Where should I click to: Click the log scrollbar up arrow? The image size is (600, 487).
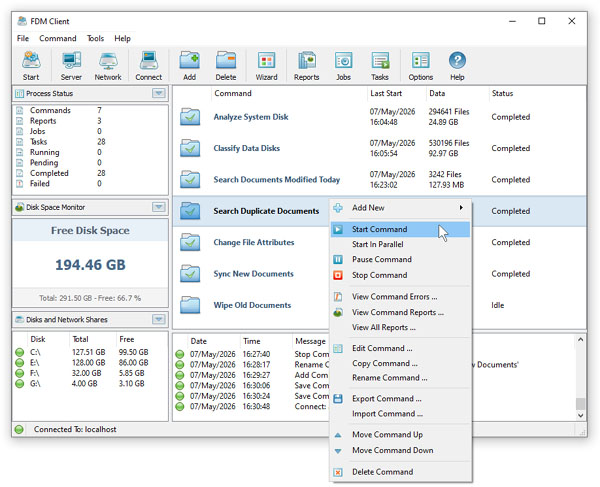point(580,340)
